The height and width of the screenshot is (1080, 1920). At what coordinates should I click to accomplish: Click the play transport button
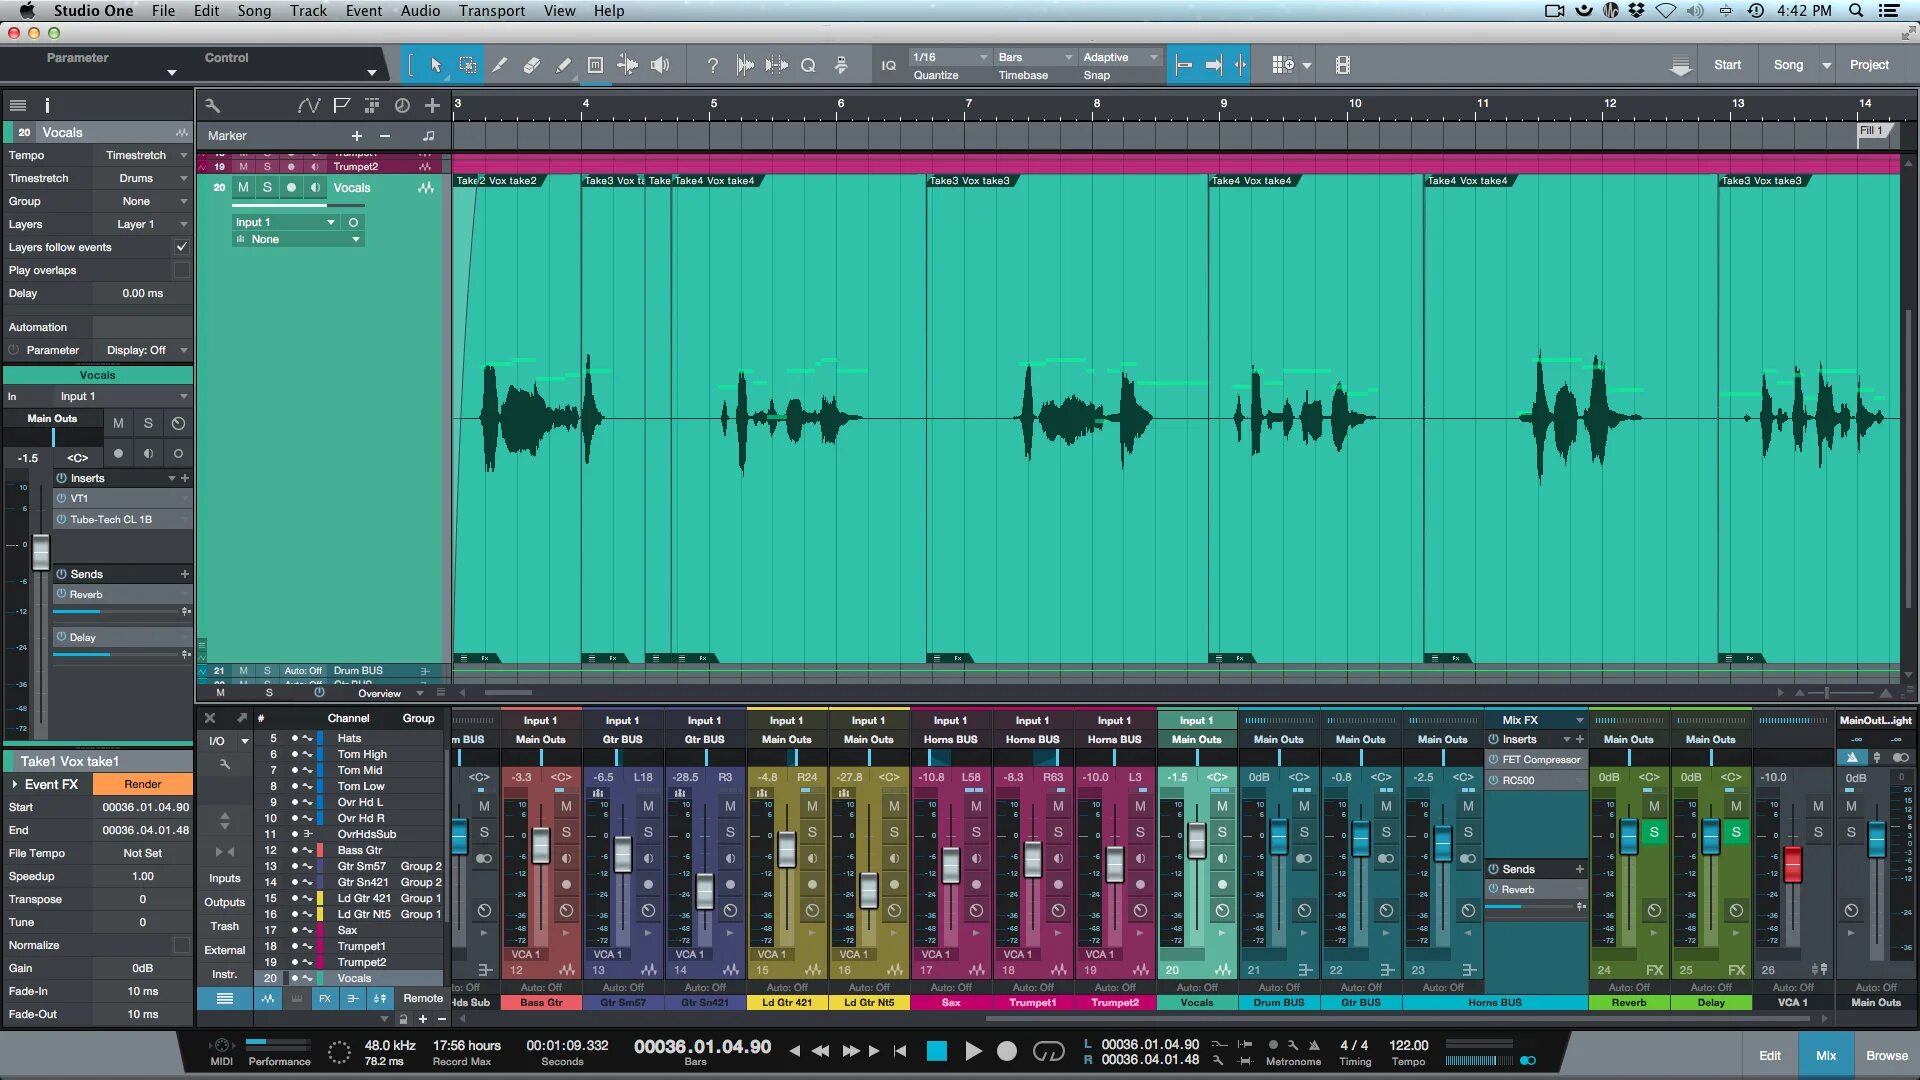pyautogui.click(x=973, y=1051)
